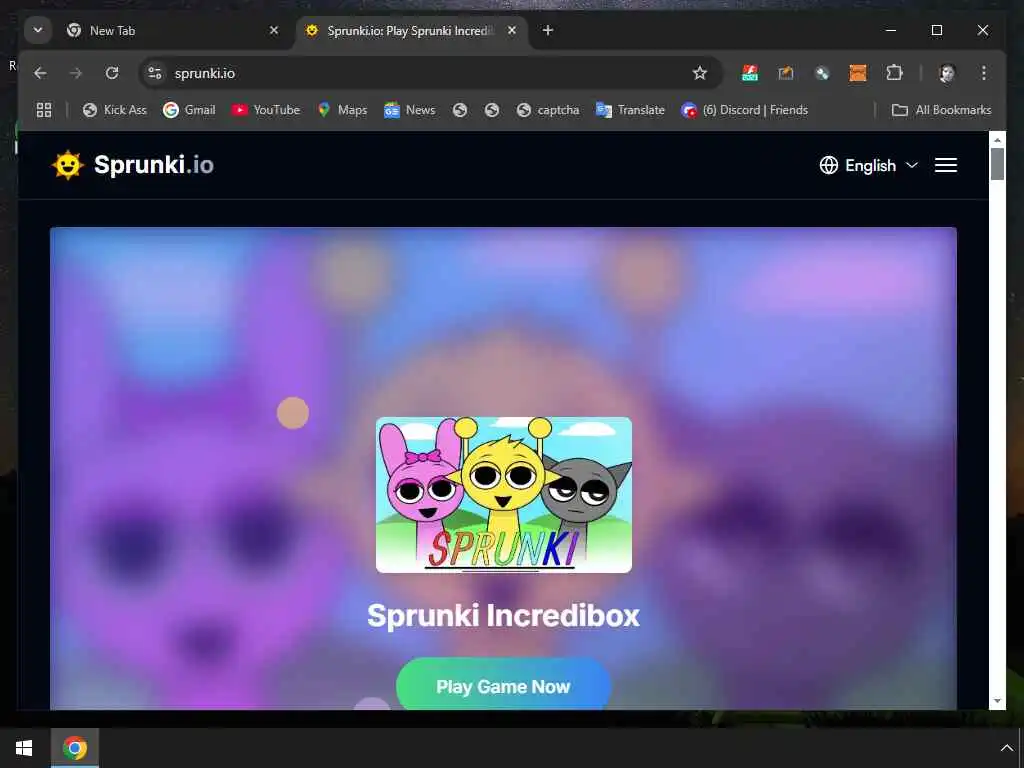Click the page scrollbar down arrow
The height and width of the screenshot is (768, 1024).
997,701
